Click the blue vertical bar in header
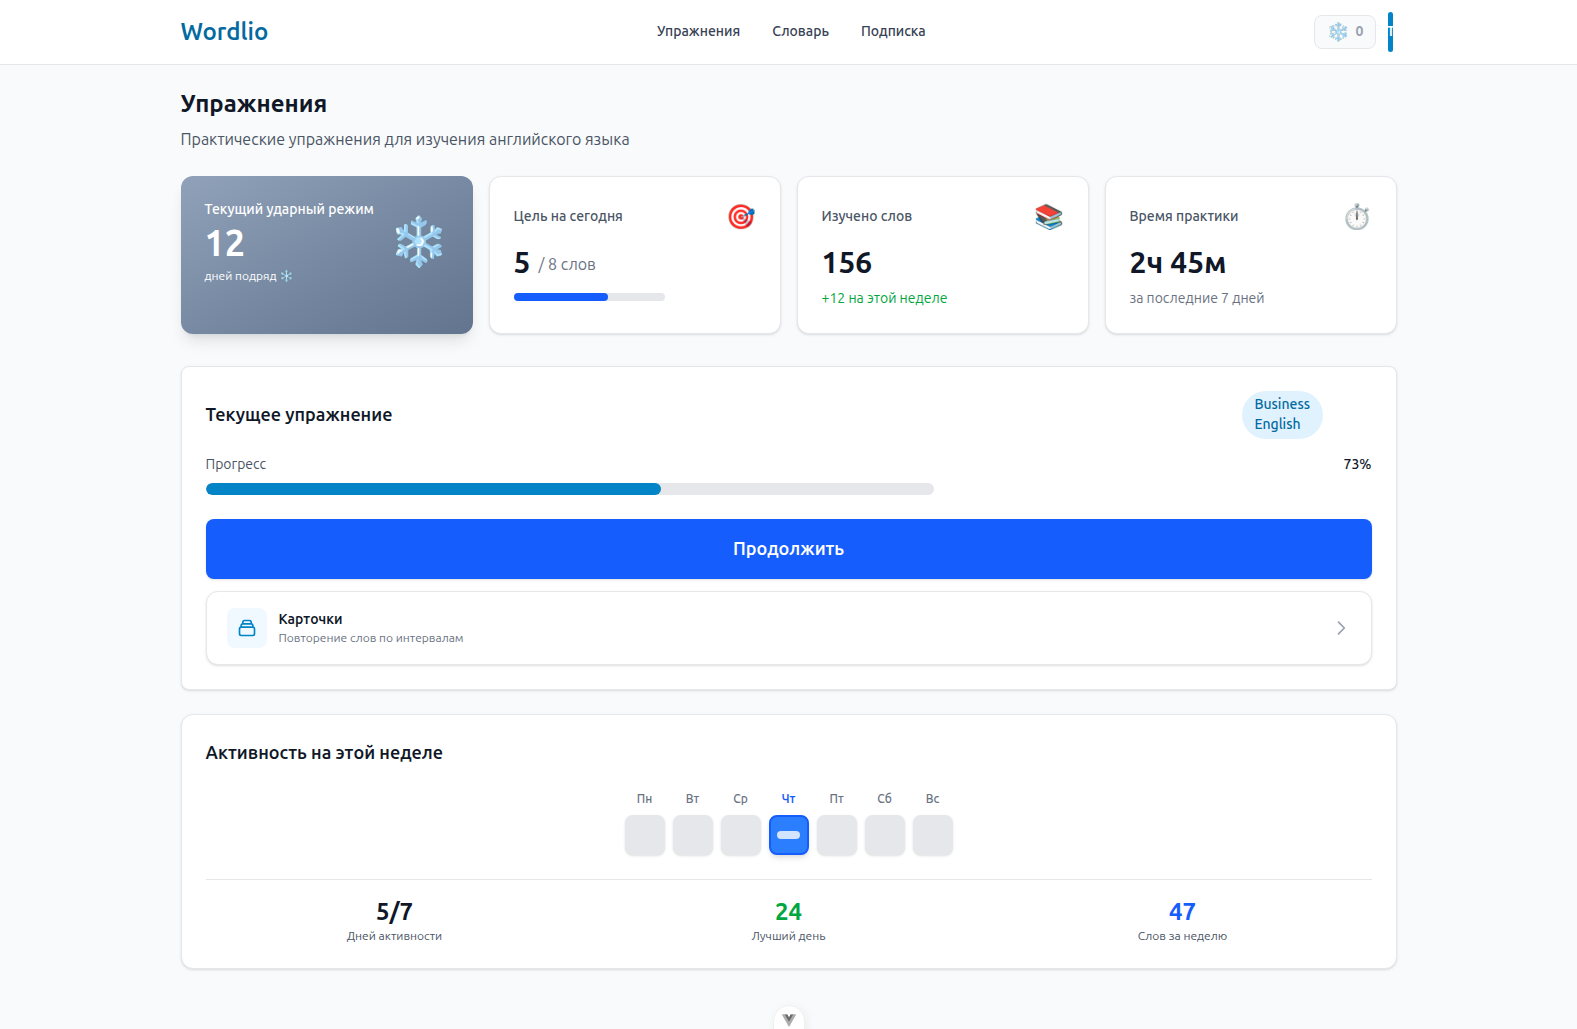1577x1029 pixels. [1390, 32]
